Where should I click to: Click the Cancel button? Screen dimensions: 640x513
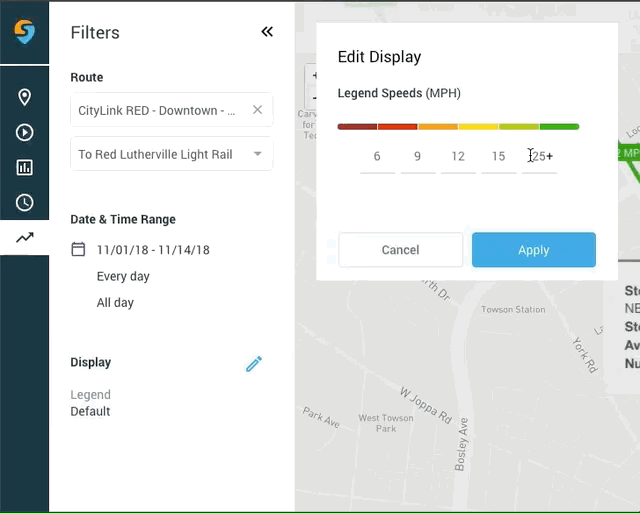tap(400, 250)
